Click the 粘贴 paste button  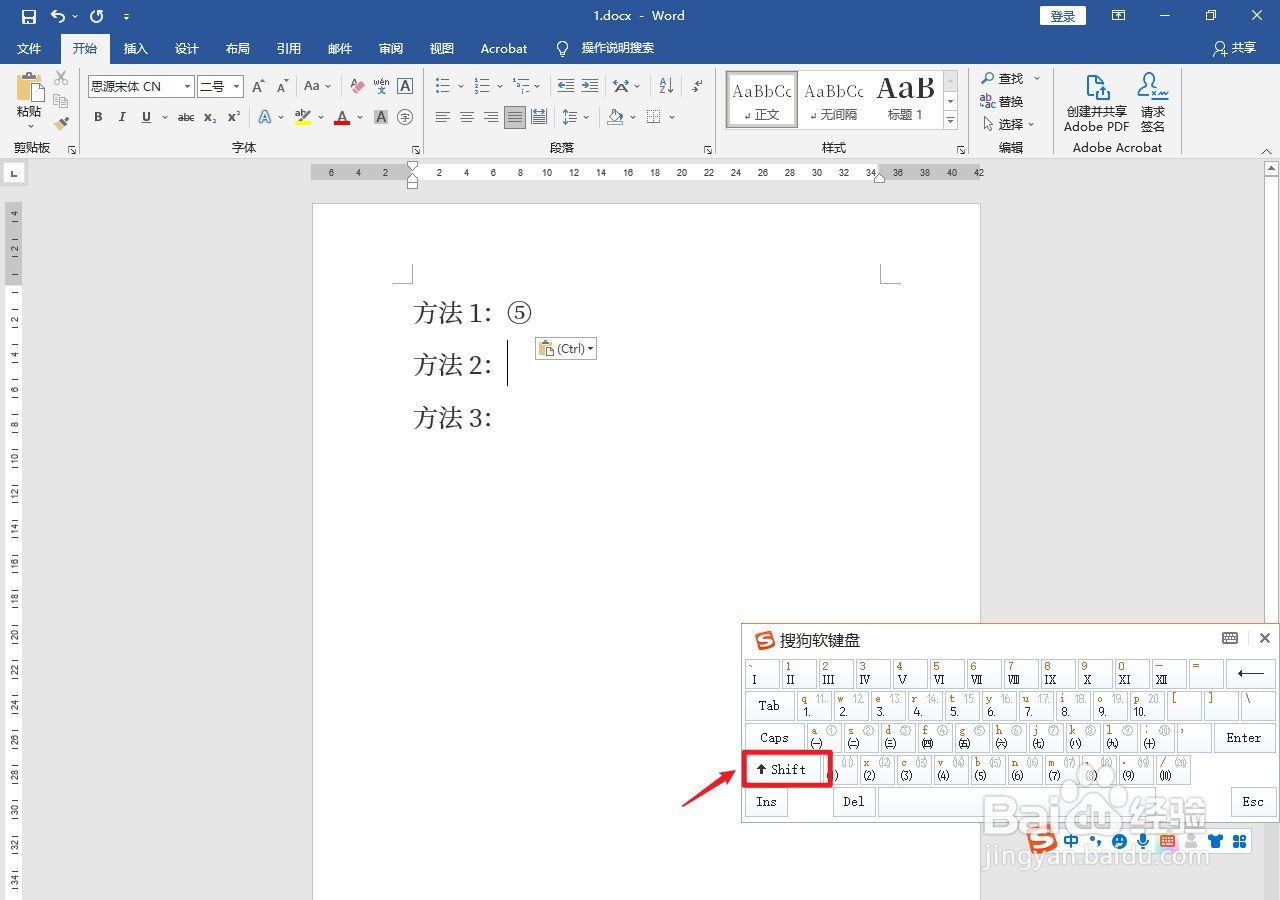click(x=30, y=102)
